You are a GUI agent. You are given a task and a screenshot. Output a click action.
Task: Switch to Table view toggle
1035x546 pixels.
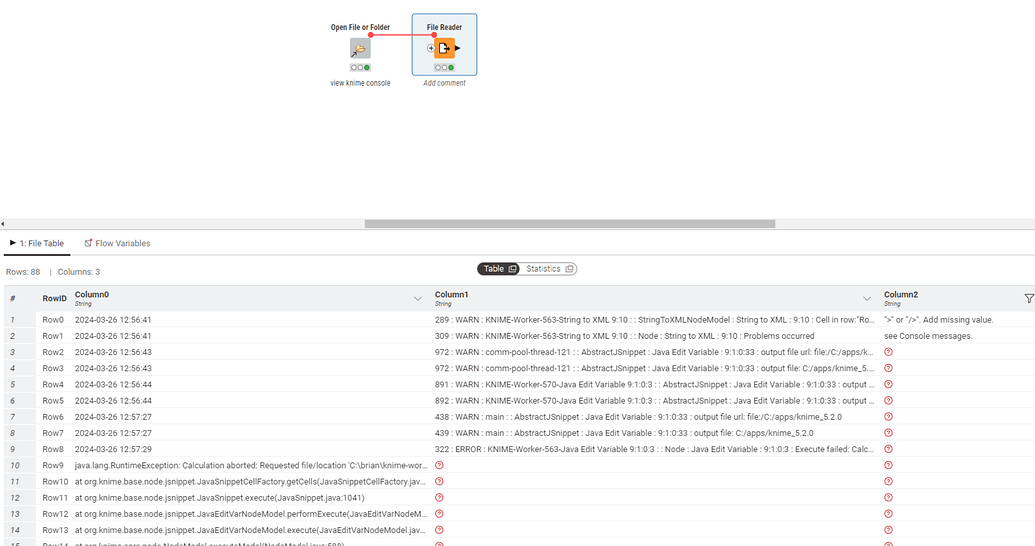[498, 269]
